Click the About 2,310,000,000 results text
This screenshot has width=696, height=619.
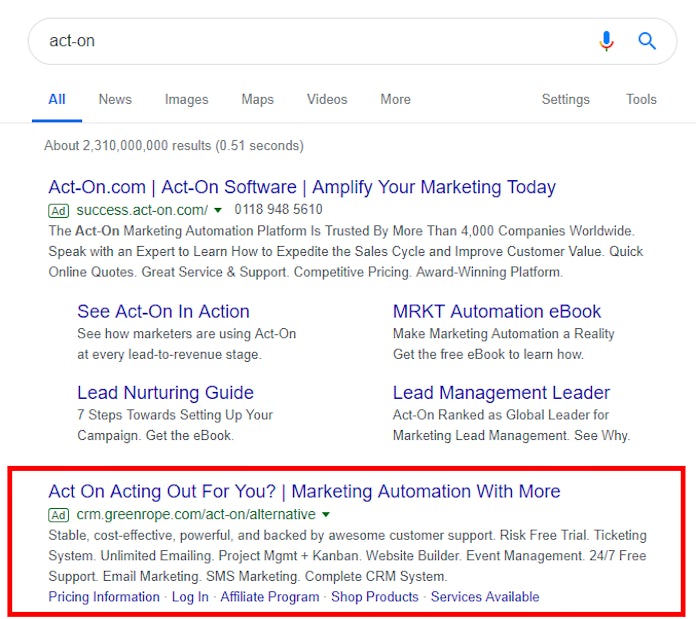pyautogui.click(x=174, y=146)
